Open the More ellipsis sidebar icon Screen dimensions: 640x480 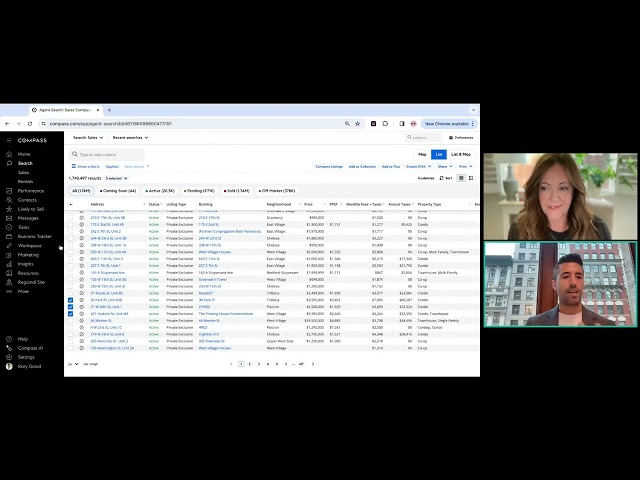coord(9,291)
